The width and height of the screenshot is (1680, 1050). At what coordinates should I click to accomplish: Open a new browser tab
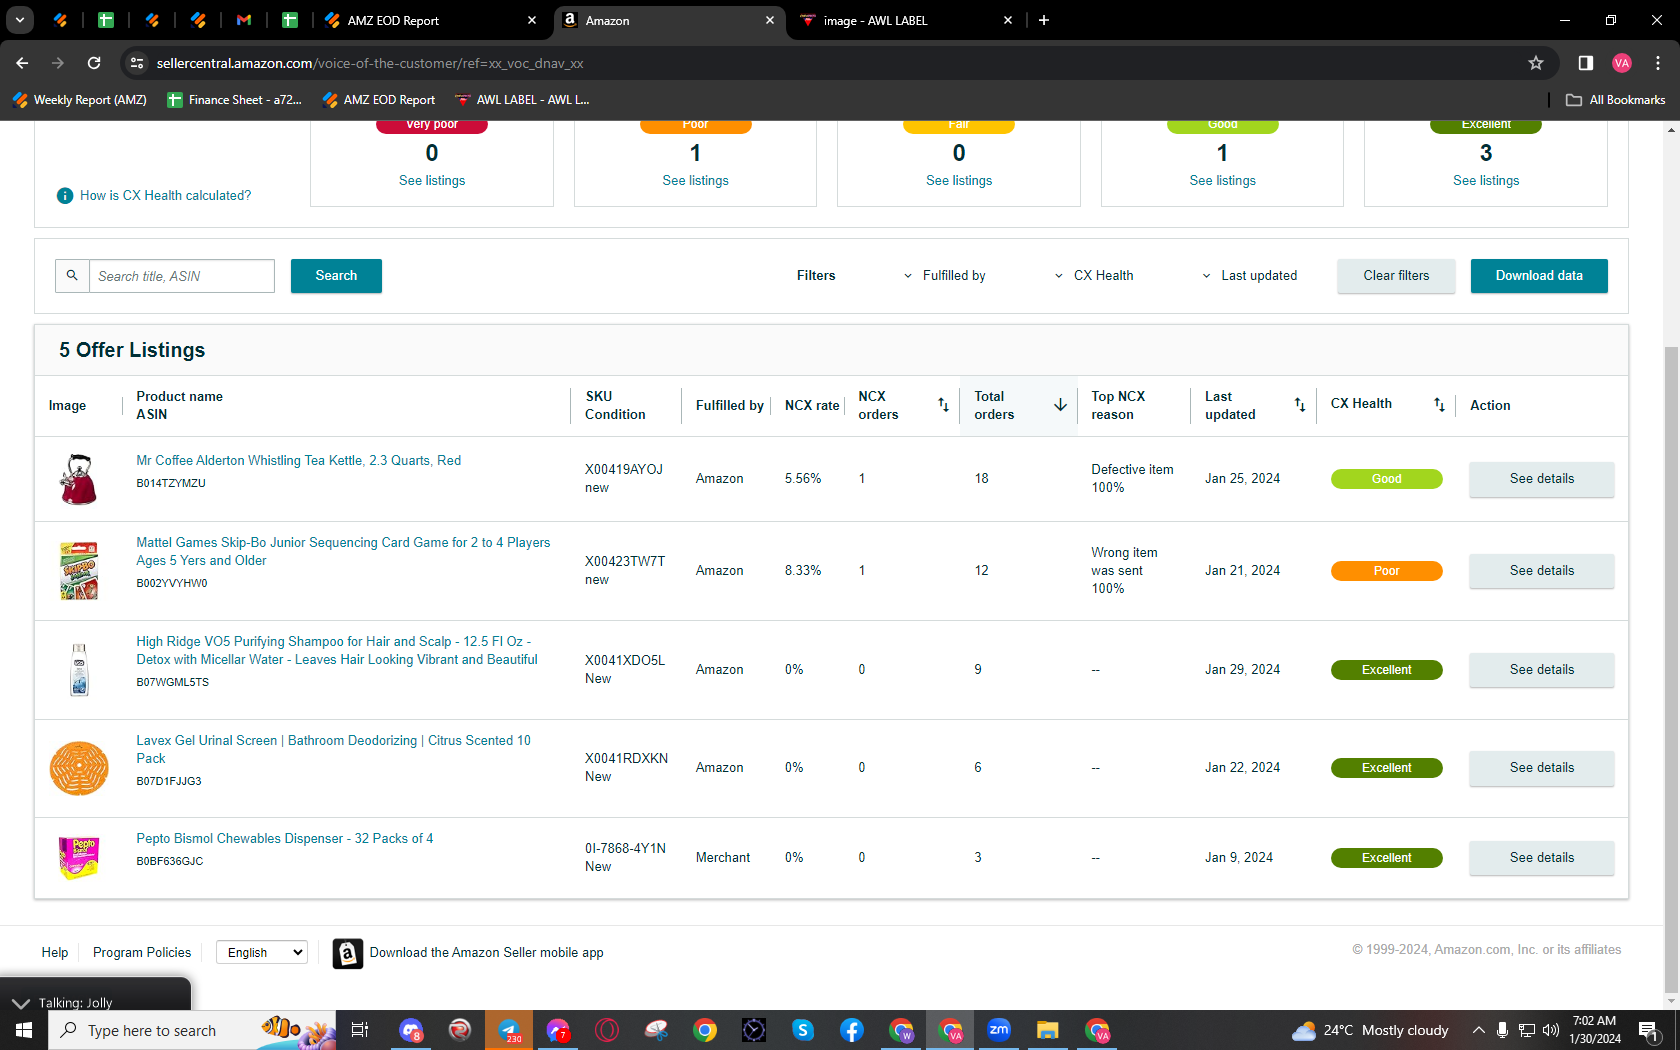point(1044,20)
